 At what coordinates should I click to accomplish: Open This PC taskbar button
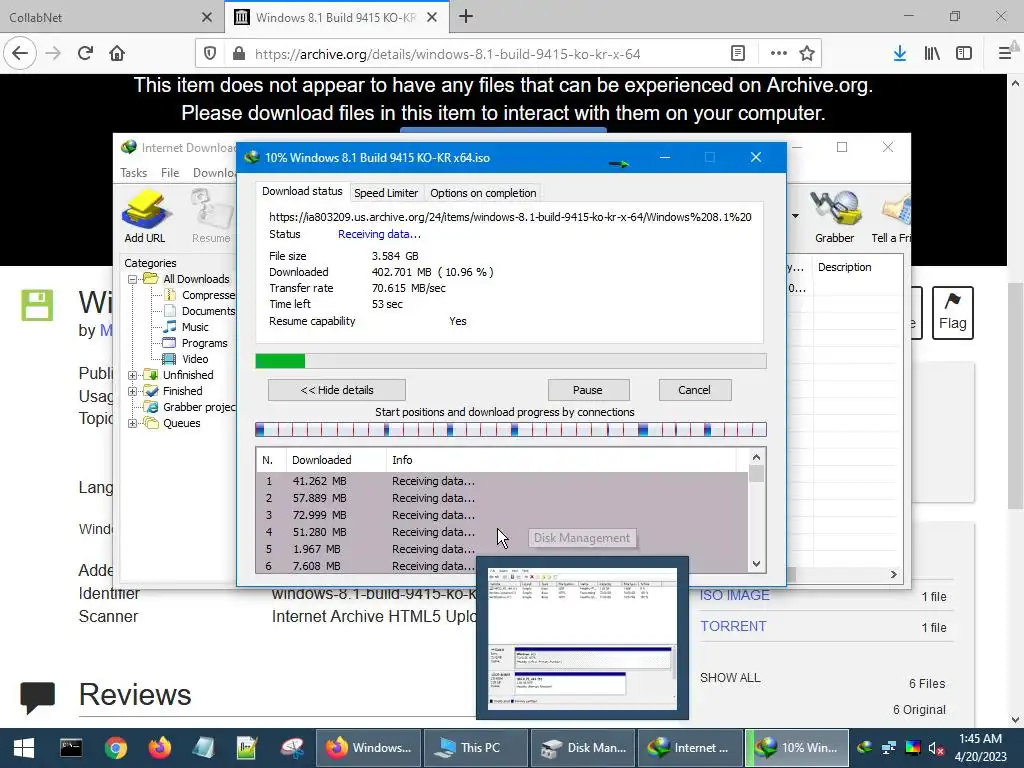(475, 748)
